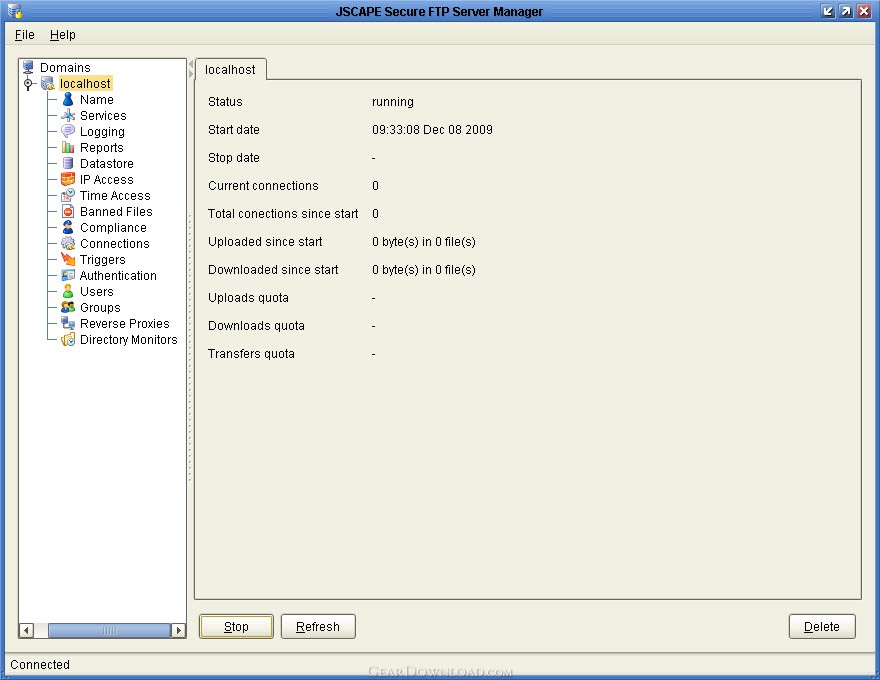Click the Domains root computer icon
Viewport: 880px width, 680px height.
tap(28, 67)
